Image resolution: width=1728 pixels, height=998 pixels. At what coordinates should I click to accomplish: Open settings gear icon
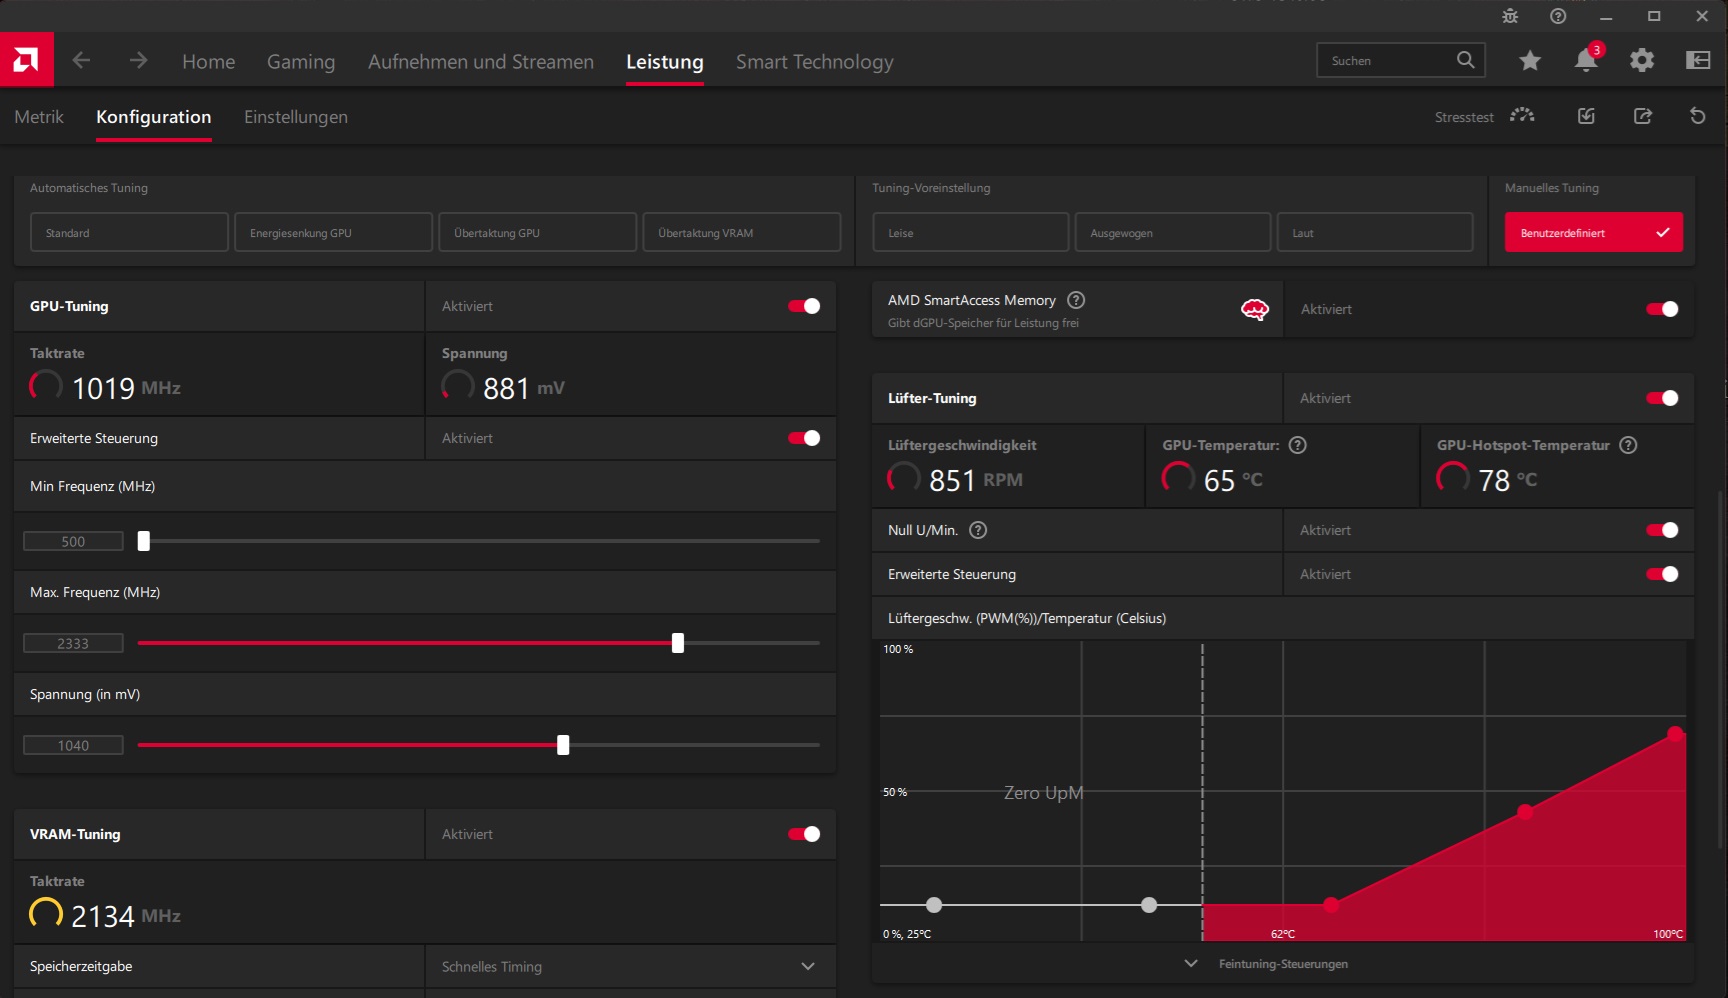(1642, 61)
